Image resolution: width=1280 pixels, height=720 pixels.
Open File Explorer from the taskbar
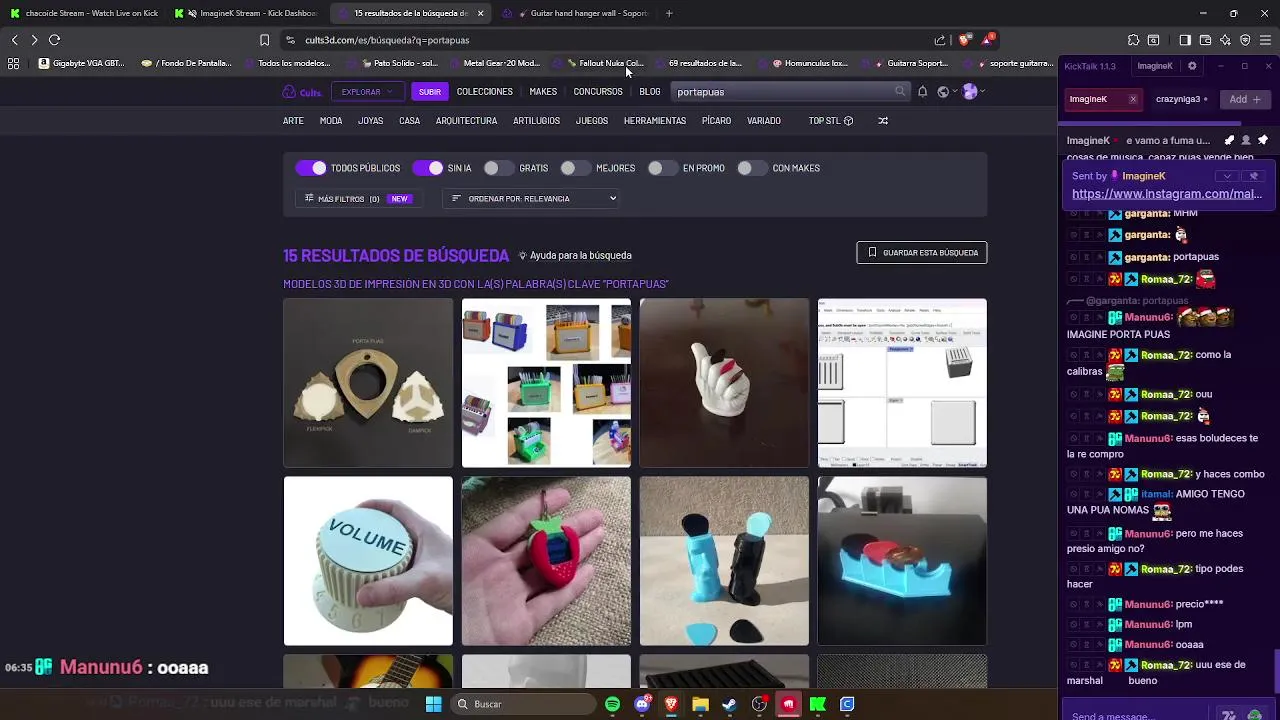[700, 704]
